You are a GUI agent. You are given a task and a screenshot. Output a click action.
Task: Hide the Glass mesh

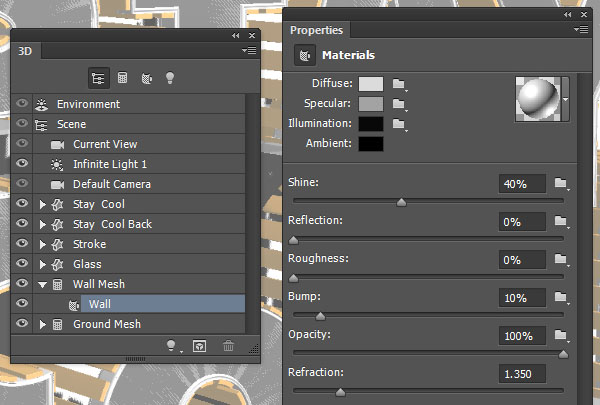(x=22, y=263)
